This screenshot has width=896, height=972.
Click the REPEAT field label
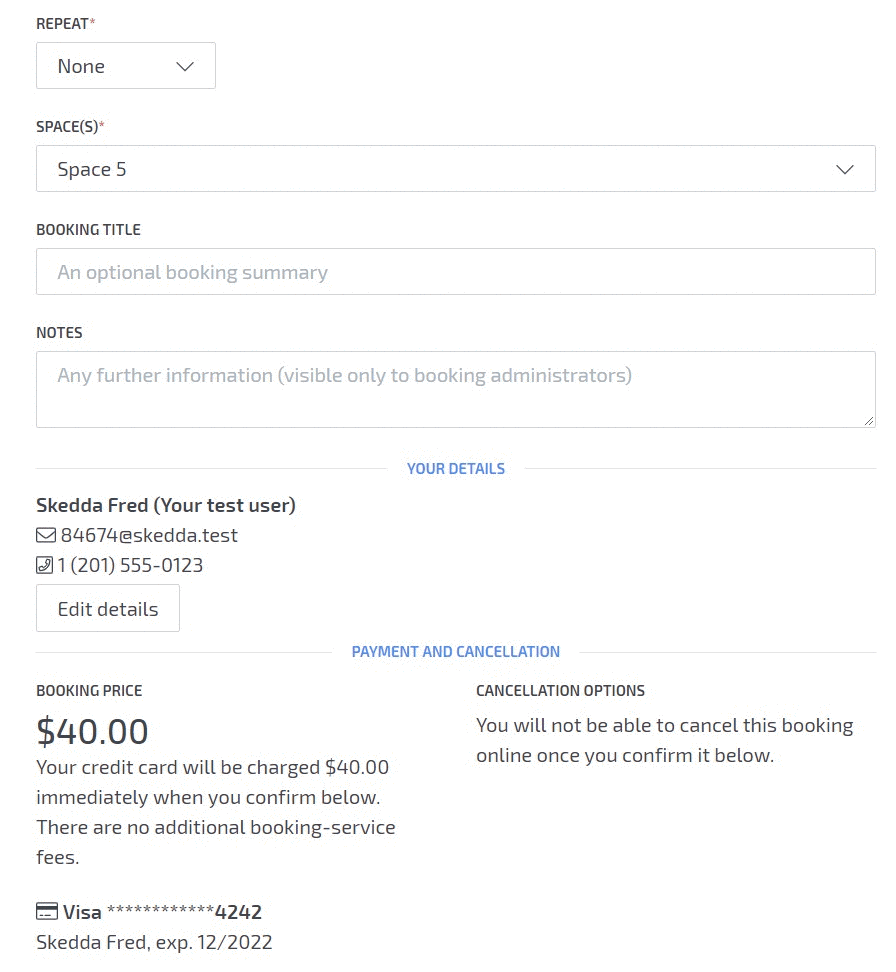pyautogui.click(x=62, y=23)
